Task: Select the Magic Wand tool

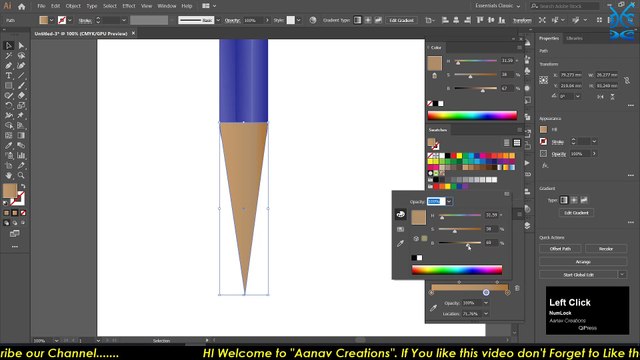Action: [9, 56]
